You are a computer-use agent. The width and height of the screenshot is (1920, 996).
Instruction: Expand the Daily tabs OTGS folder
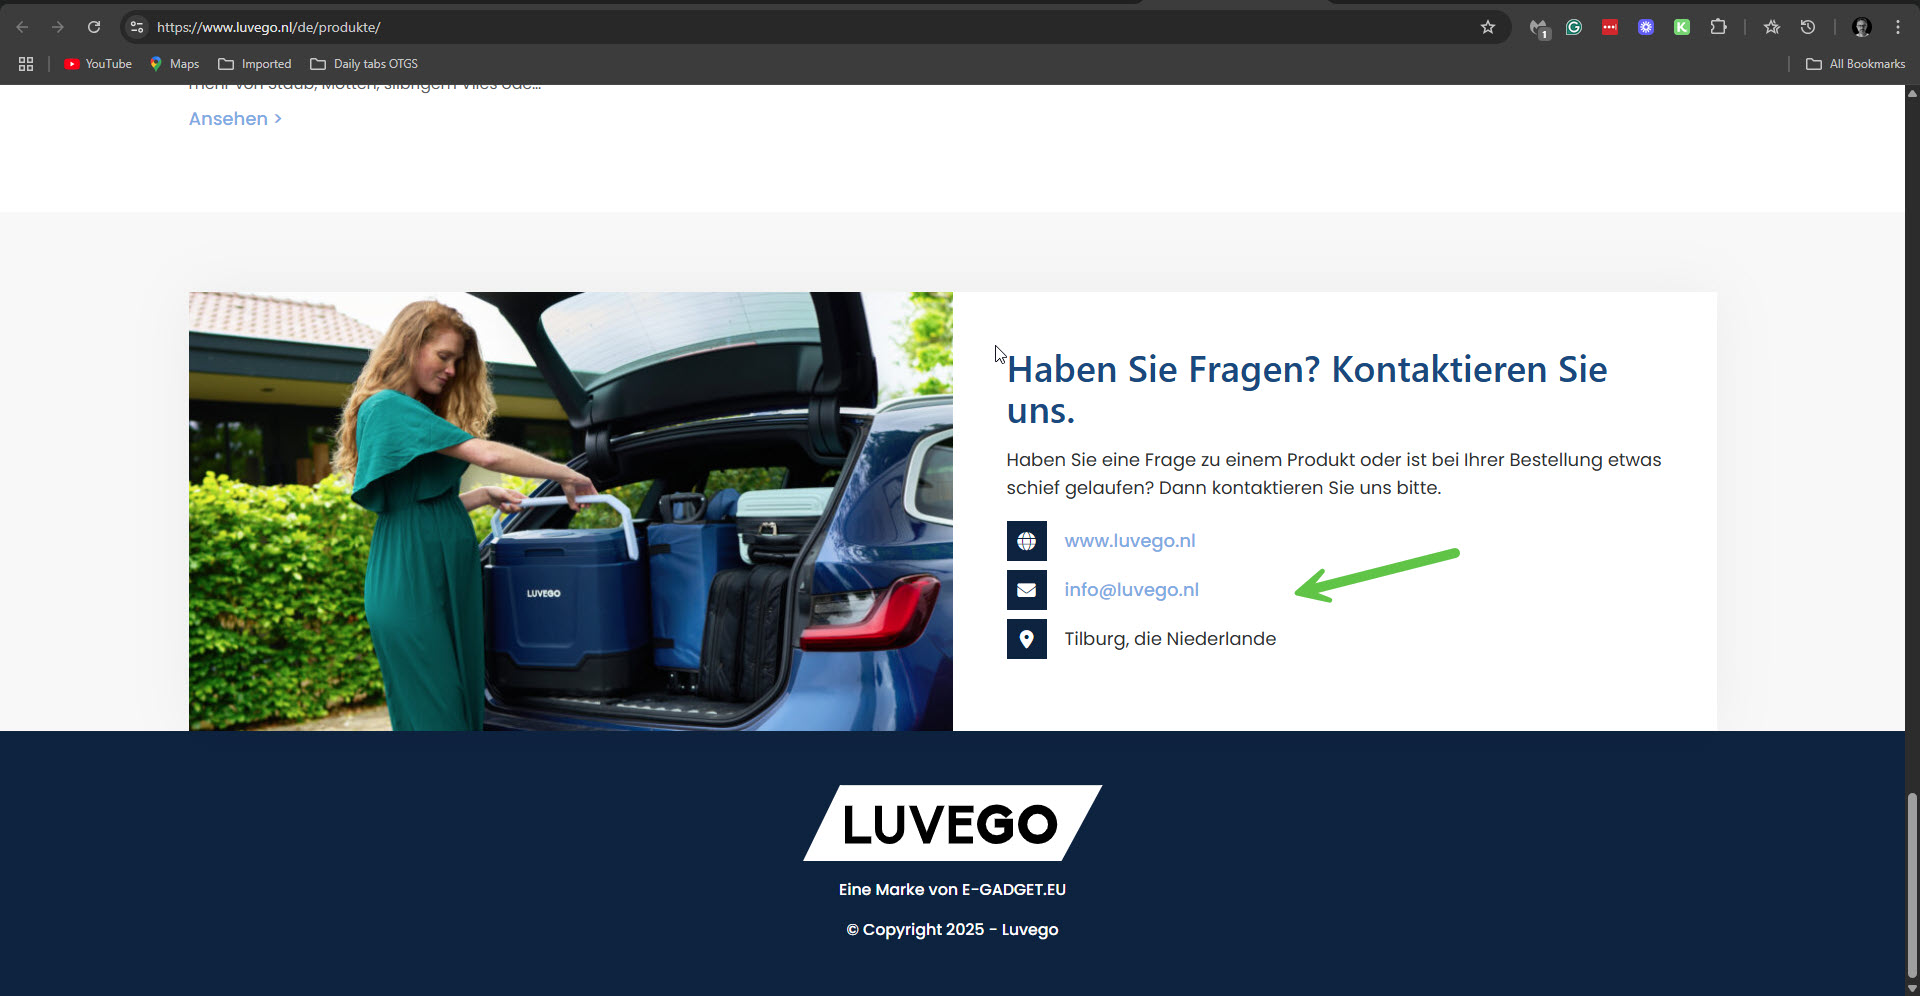click(364, 64)
